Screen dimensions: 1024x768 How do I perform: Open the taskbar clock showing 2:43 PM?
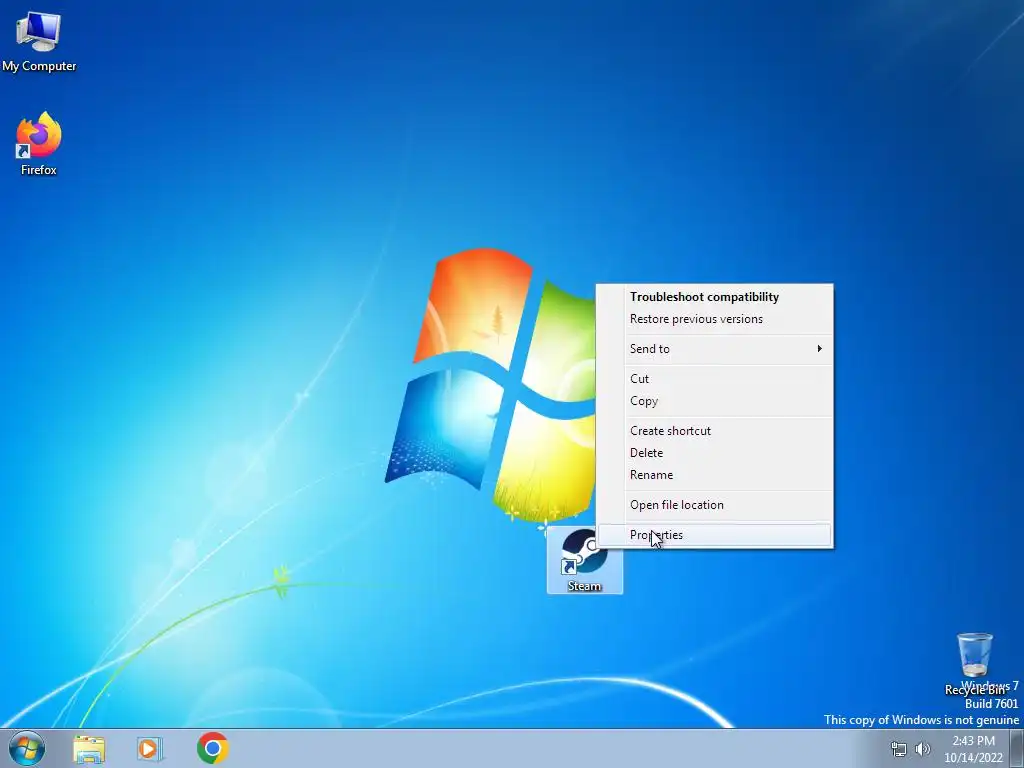pos(973,749)
